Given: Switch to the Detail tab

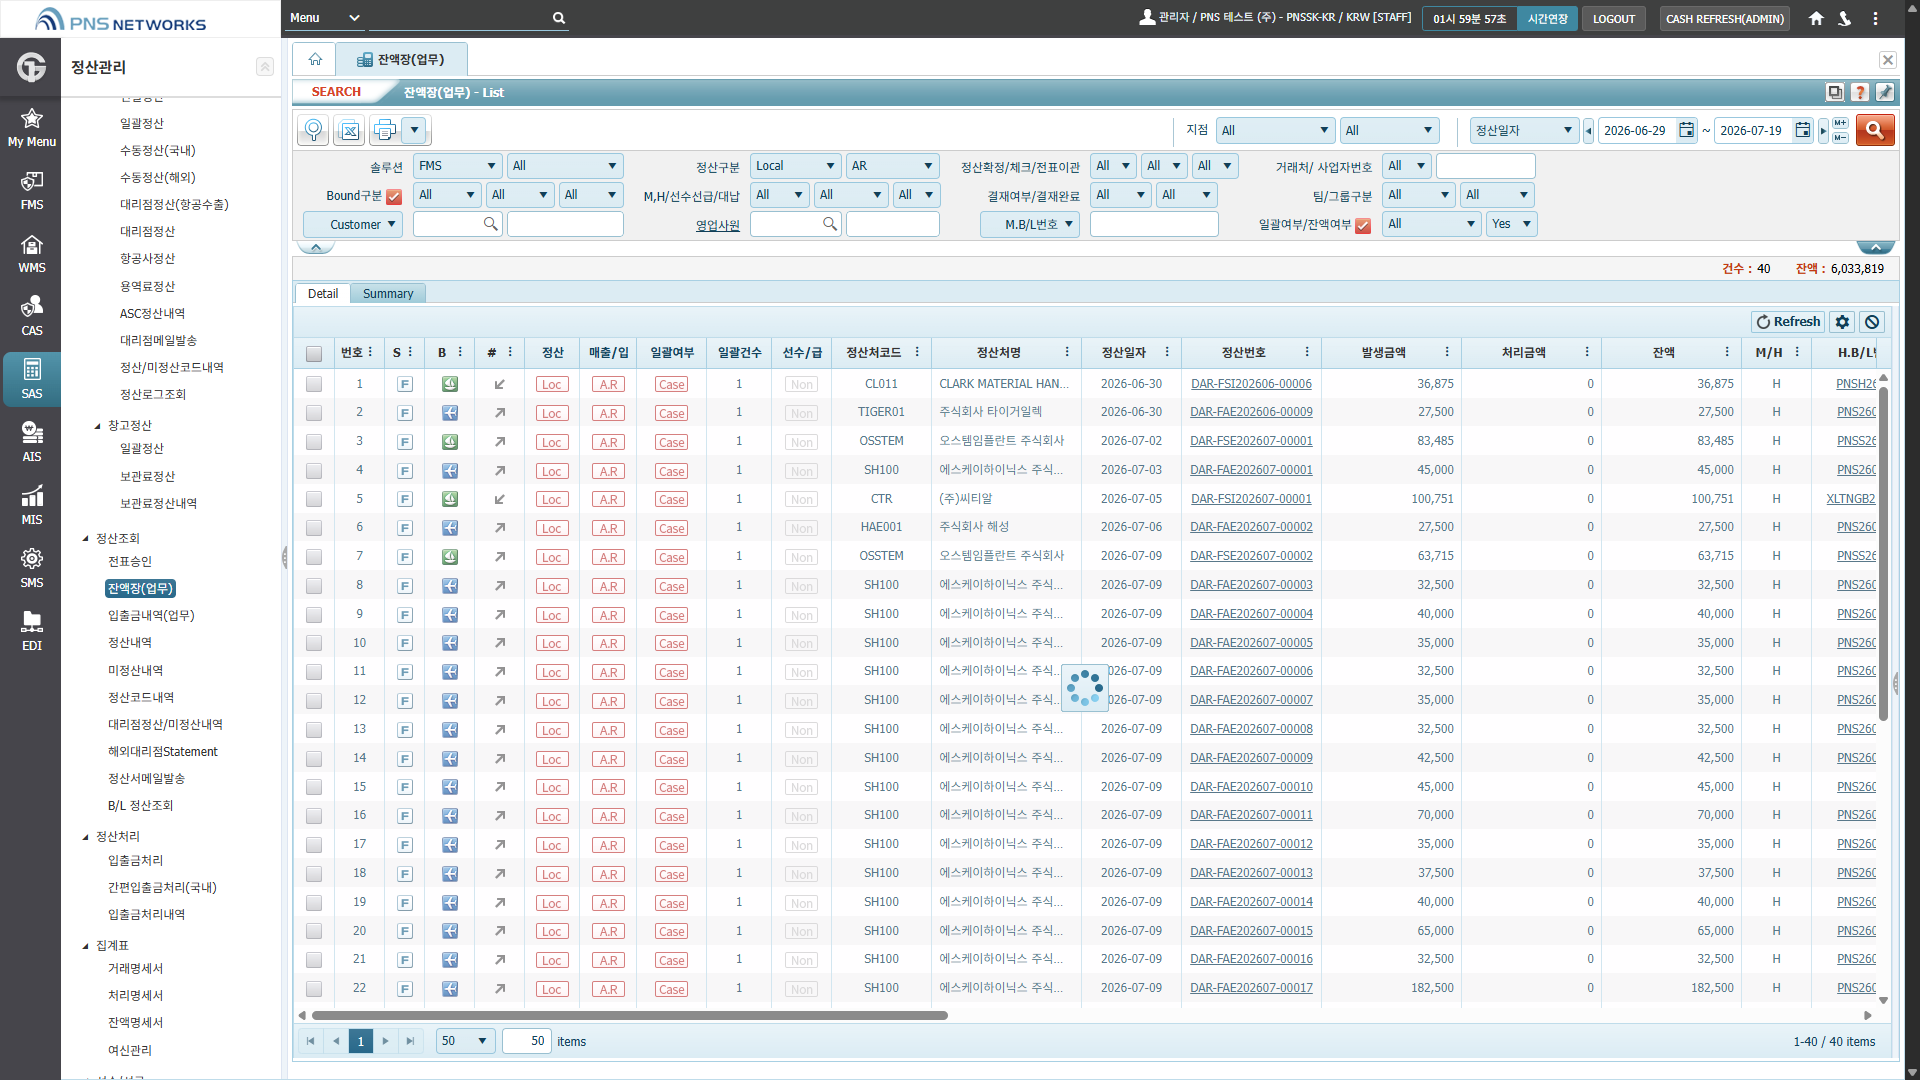Looking at the screenshot, I should 322,294.
